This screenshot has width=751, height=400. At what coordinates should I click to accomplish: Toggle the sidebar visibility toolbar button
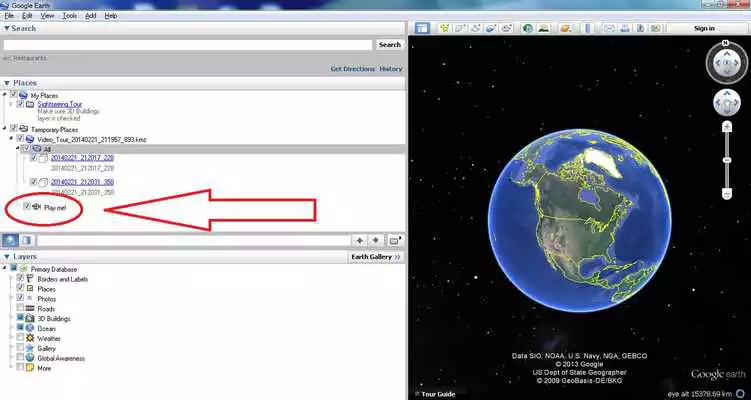[421, 28]
